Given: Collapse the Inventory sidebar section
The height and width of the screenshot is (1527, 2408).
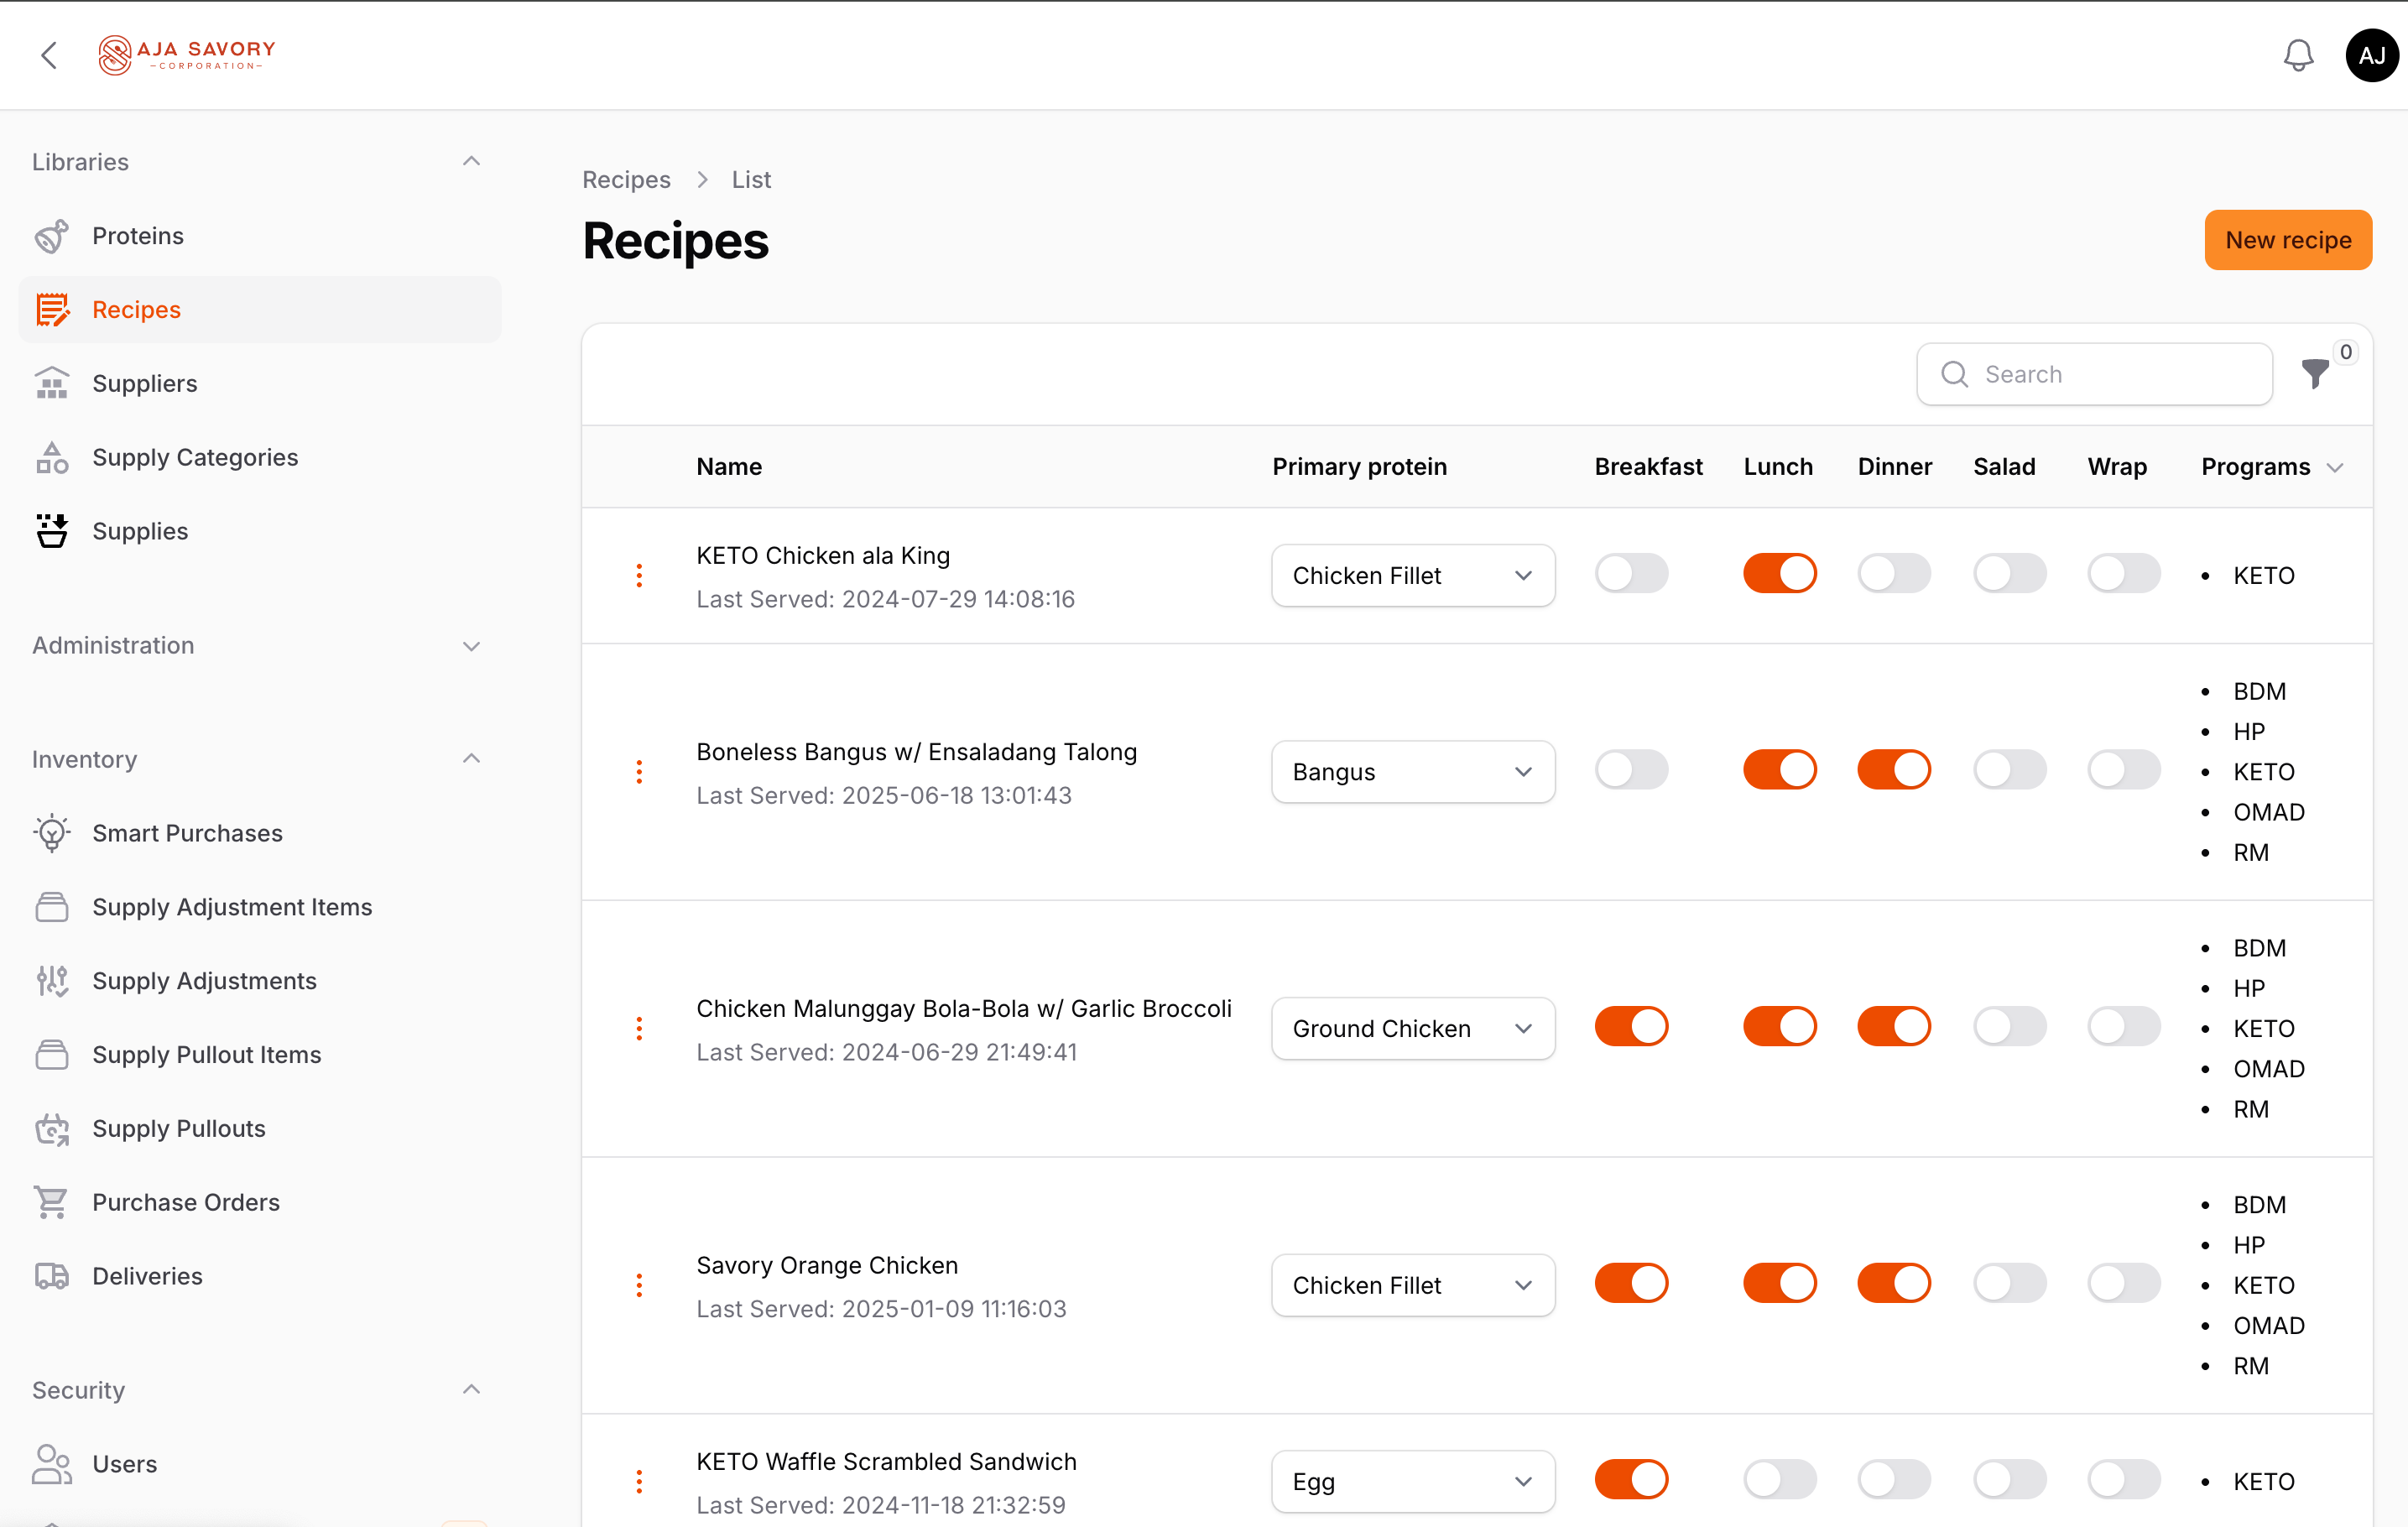Looking at the screenshot, I should tap(471, 758).
